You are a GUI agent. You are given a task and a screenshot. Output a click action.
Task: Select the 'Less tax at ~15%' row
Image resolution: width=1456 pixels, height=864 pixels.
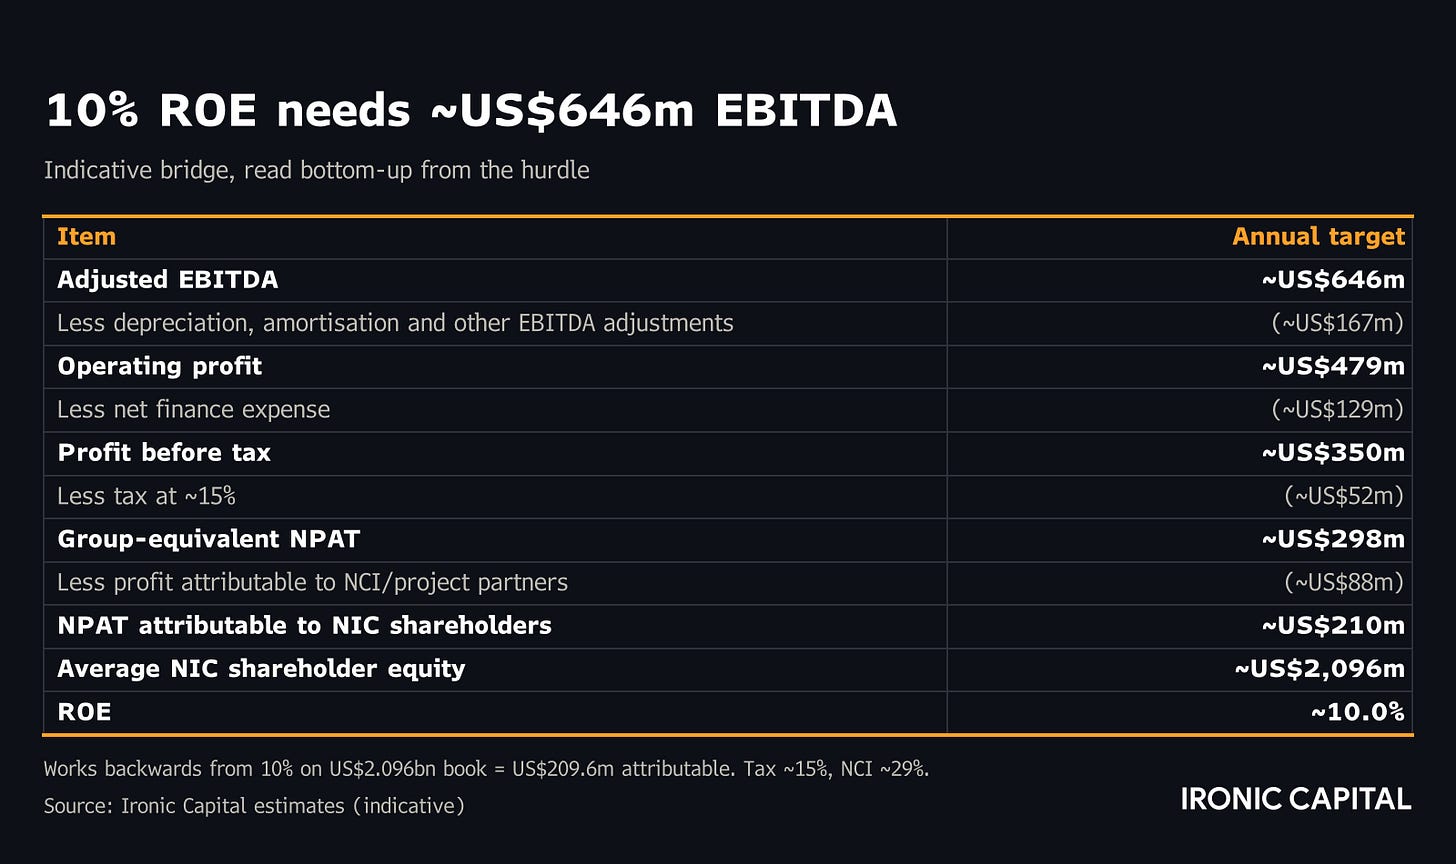(x=728, y=496)
